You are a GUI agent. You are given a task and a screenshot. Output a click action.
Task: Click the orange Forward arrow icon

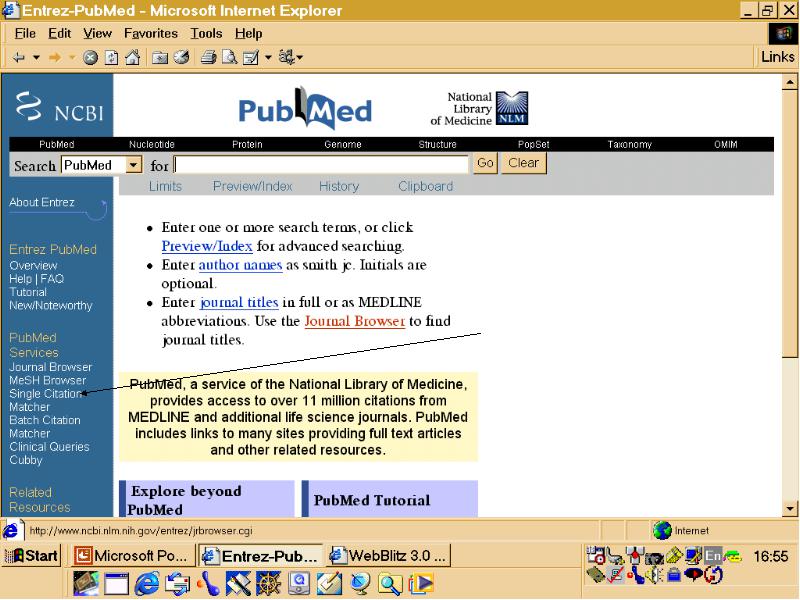(55, 58)
